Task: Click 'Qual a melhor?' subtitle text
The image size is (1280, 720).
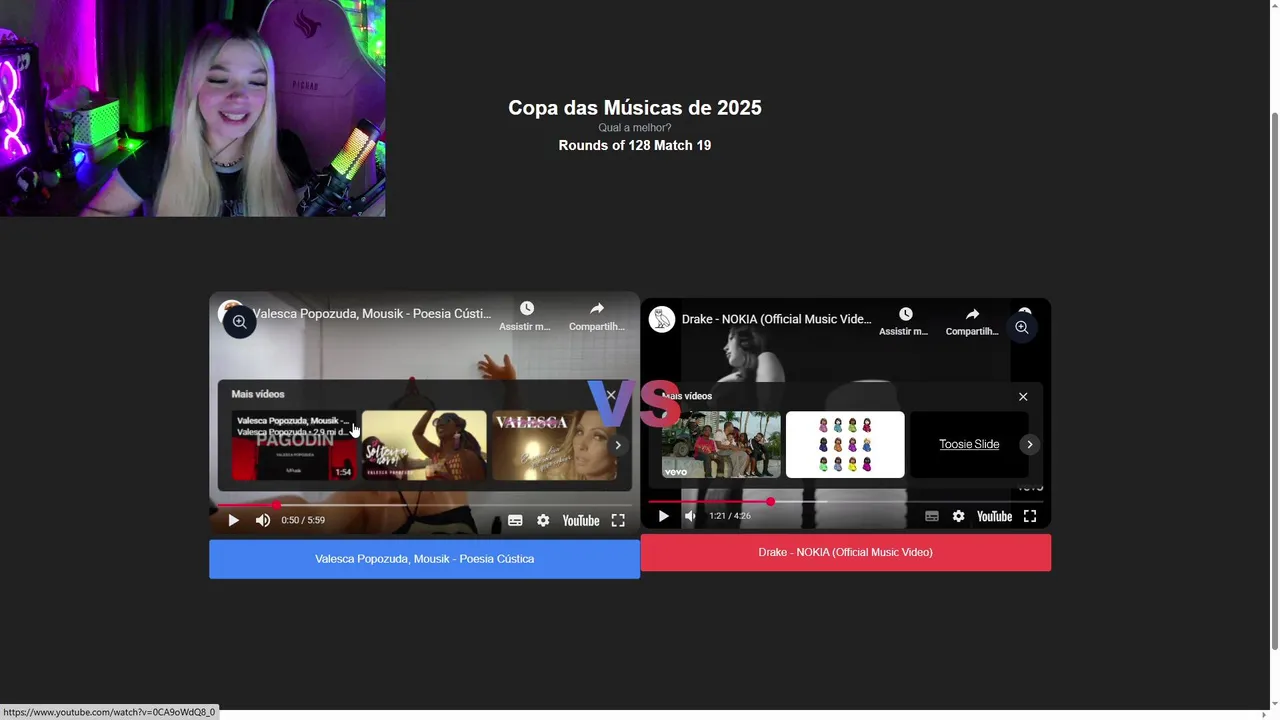Action: pos(635,128)
